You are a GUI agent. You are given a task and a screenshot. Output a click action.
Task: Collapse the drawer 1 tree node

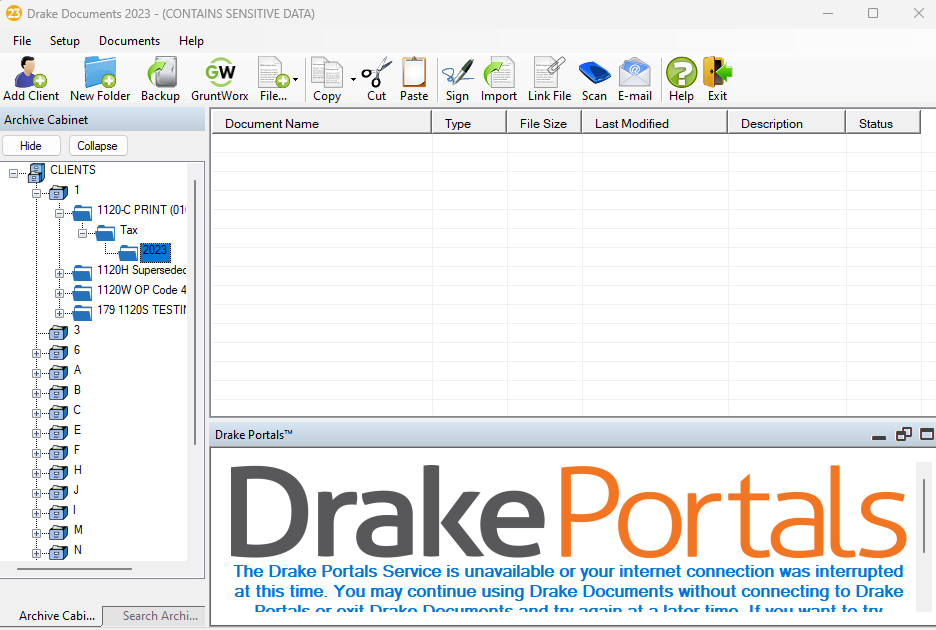pos(36,193)
